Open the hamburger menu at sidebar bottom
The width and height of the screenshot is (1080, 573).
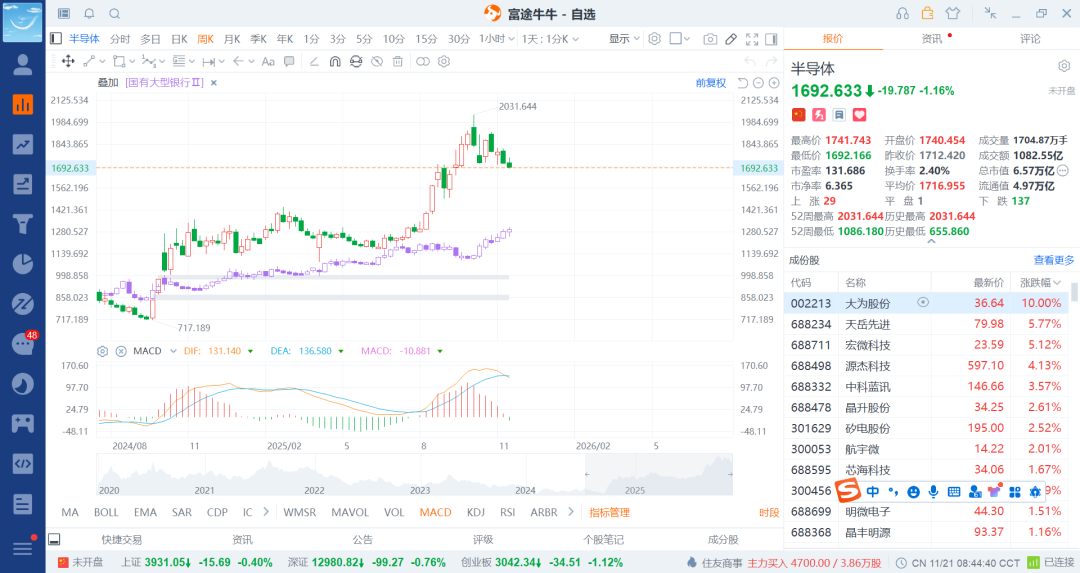(x=23, y=548)
